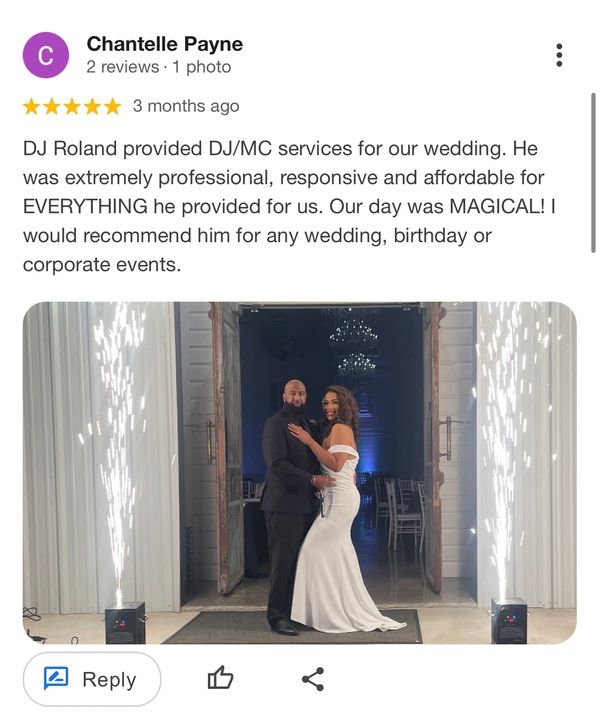
Task: Click the first gold rating star
Action: tap(31, 107)
